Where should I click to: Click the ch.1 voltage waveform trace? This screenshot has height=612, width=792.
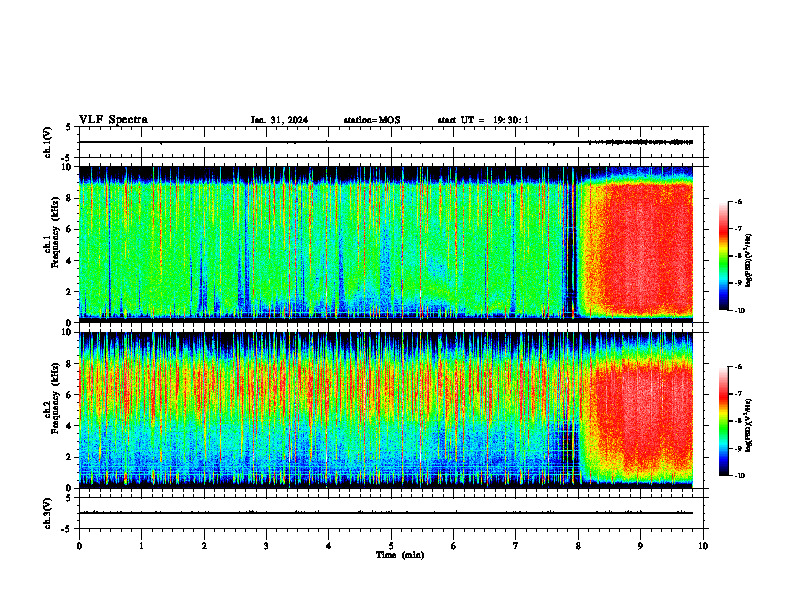[x=386, y=142]
